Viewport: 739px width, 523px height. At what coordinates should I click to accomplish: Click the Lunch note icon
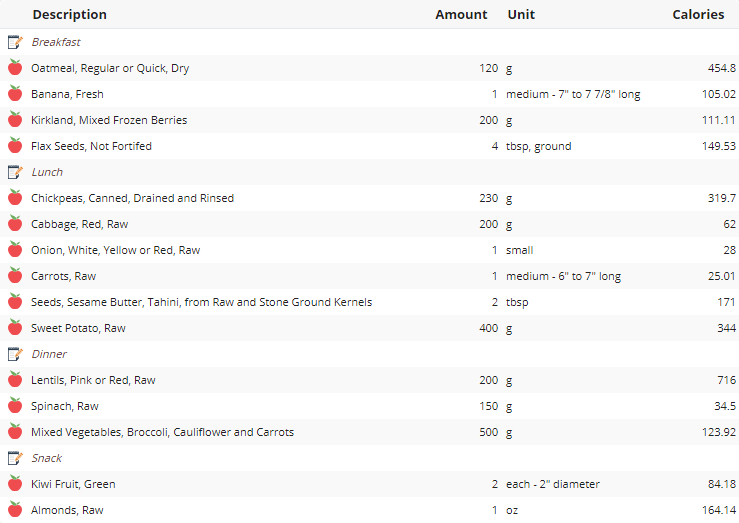[15, 172]
